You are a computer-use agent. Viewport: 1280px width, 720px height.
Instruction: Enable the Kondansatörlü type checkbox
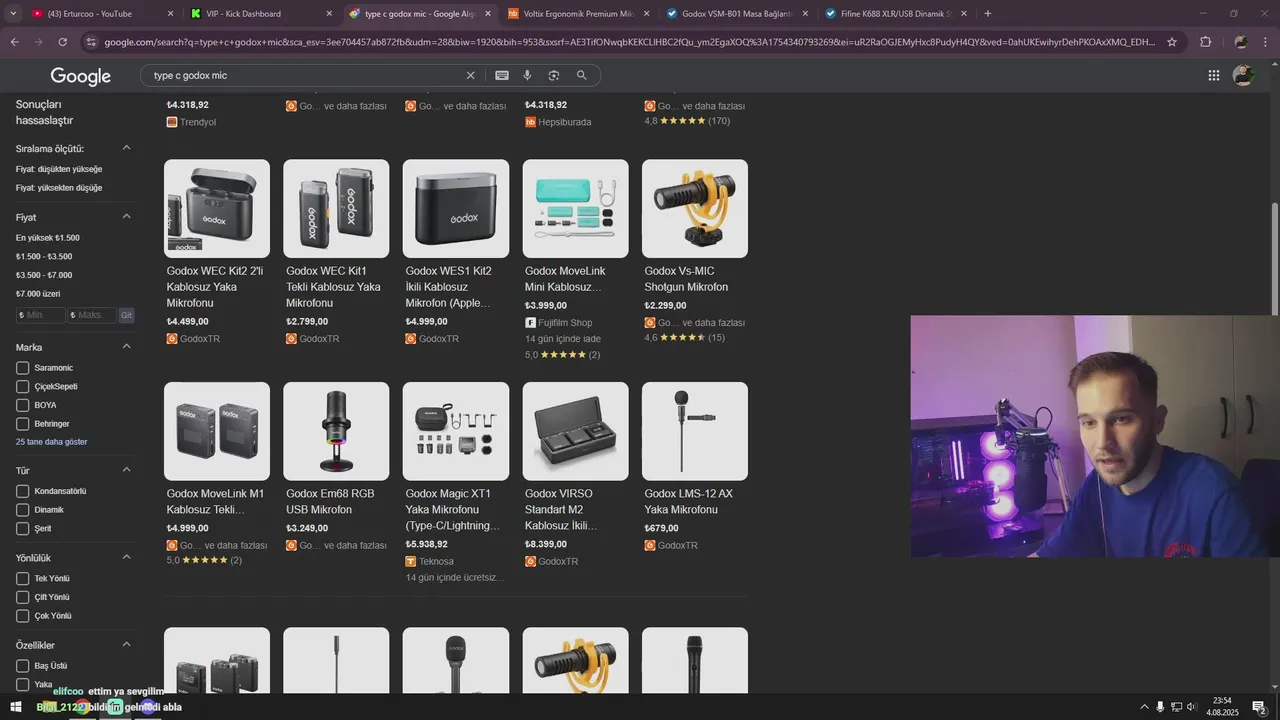[22, 491]
